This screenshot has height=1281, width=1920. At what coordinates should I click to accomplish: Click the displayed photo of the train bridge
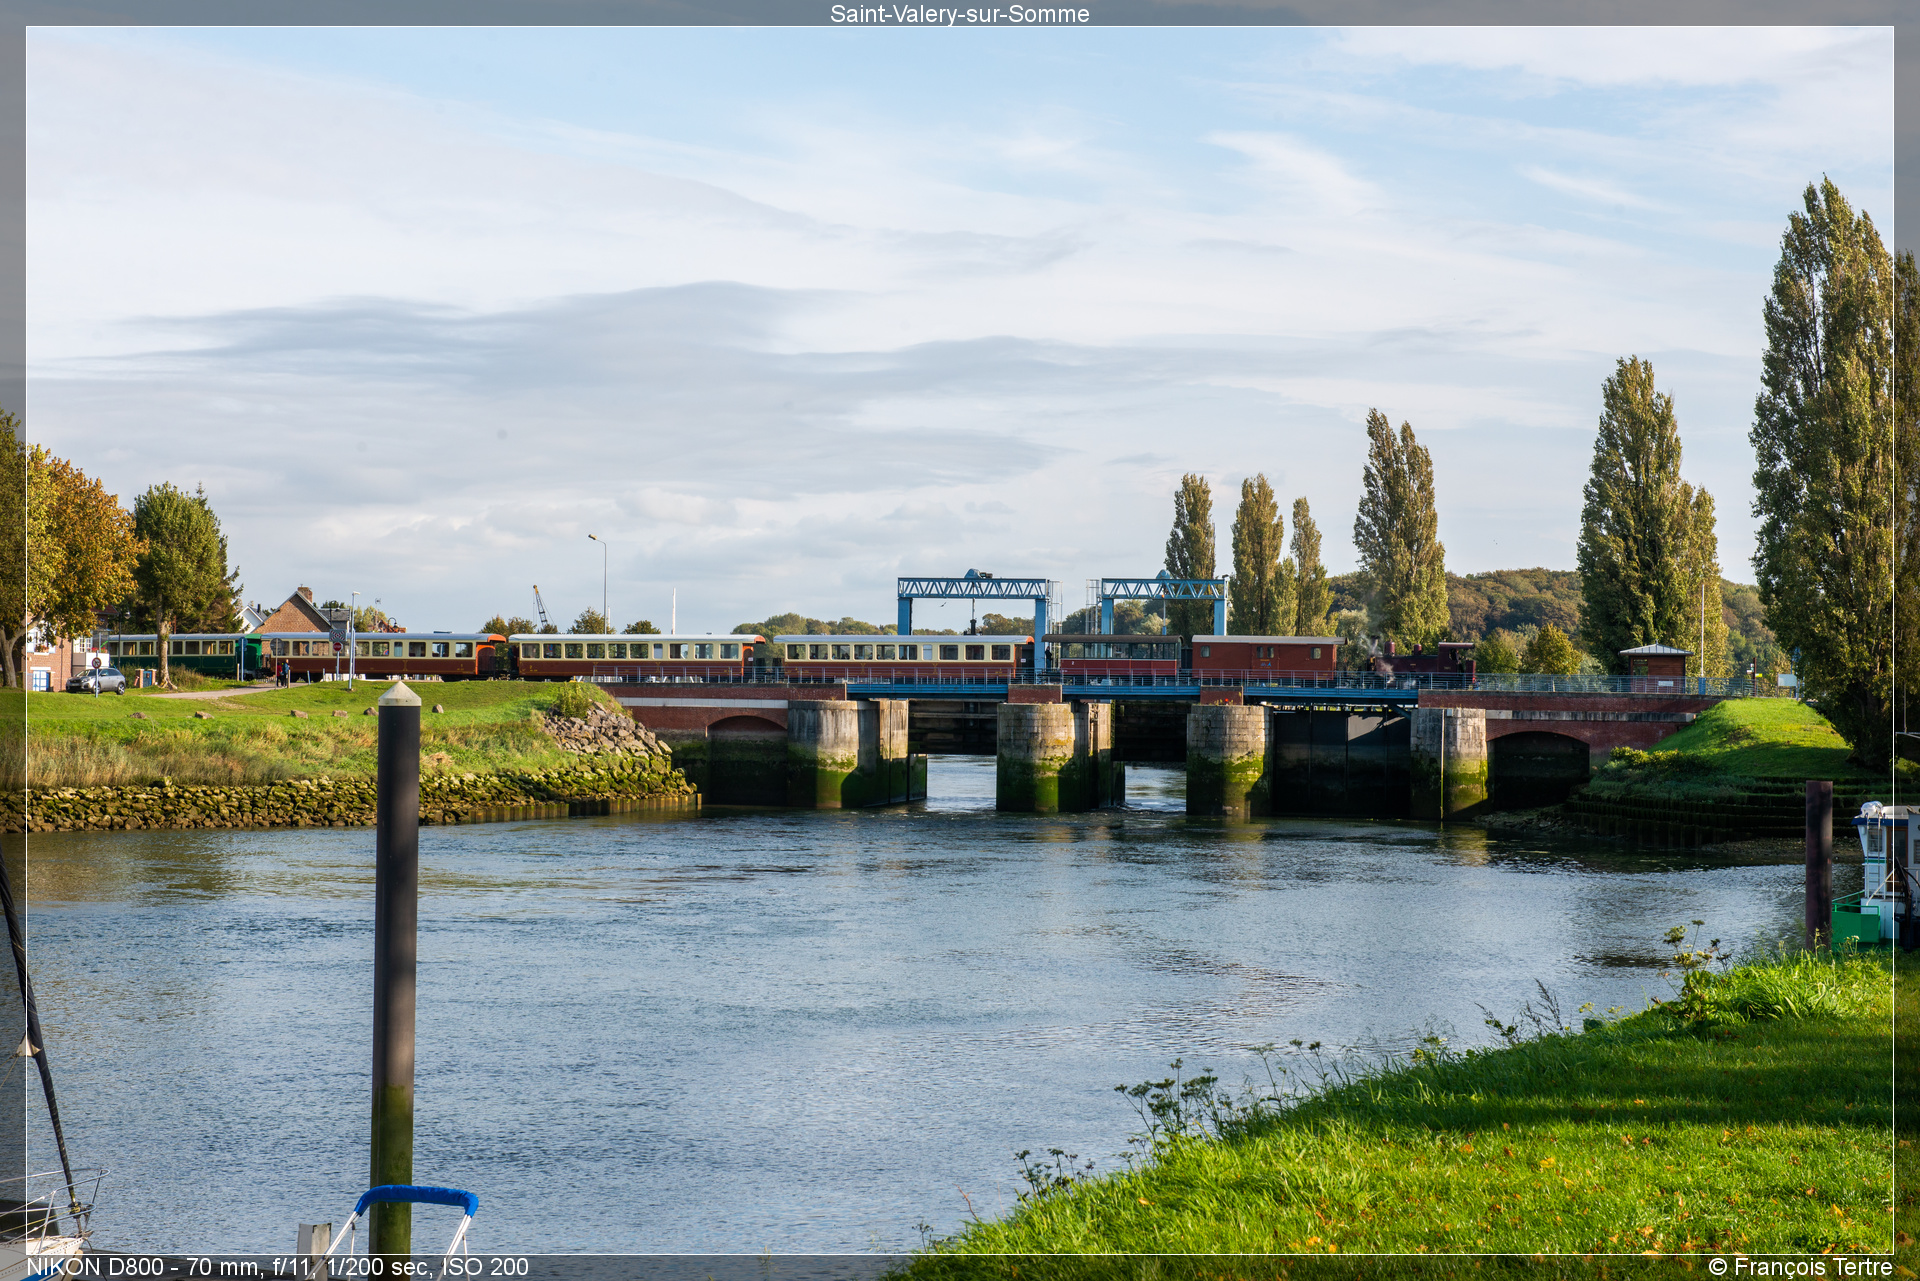[959, 640]
